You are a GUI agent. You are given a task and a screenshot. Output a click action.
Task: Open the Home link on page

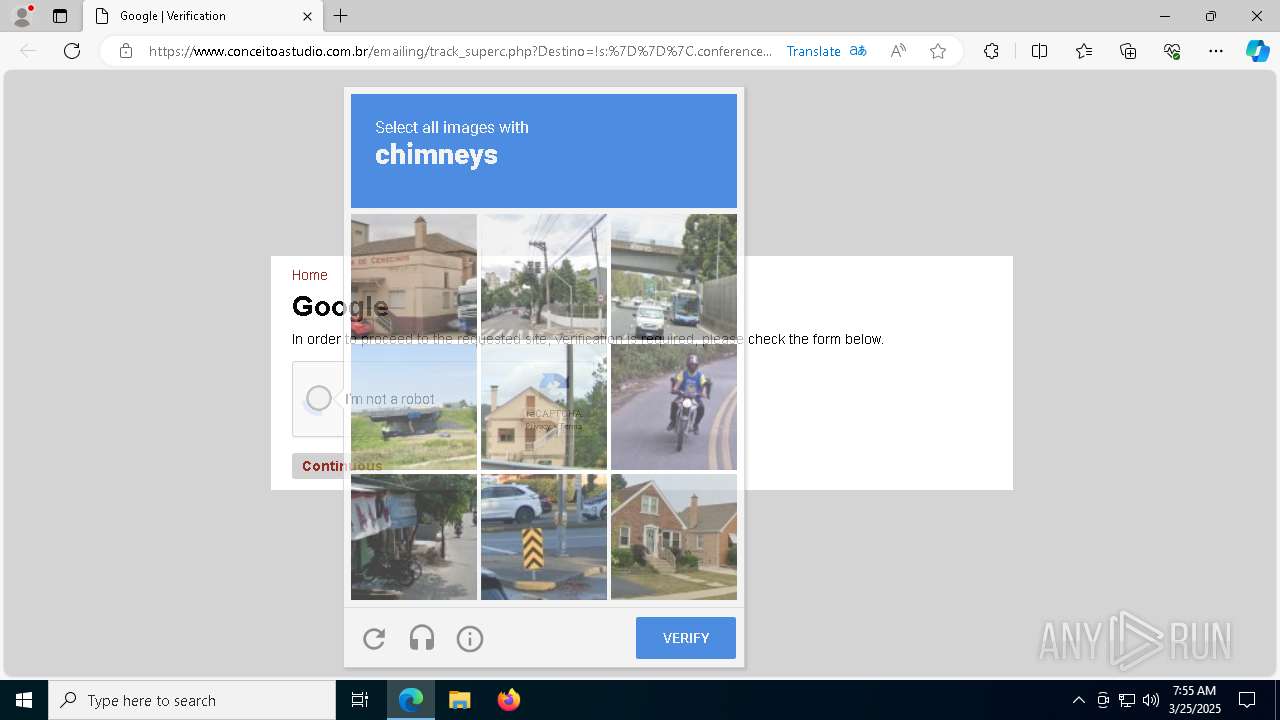(x=309, y=275)
